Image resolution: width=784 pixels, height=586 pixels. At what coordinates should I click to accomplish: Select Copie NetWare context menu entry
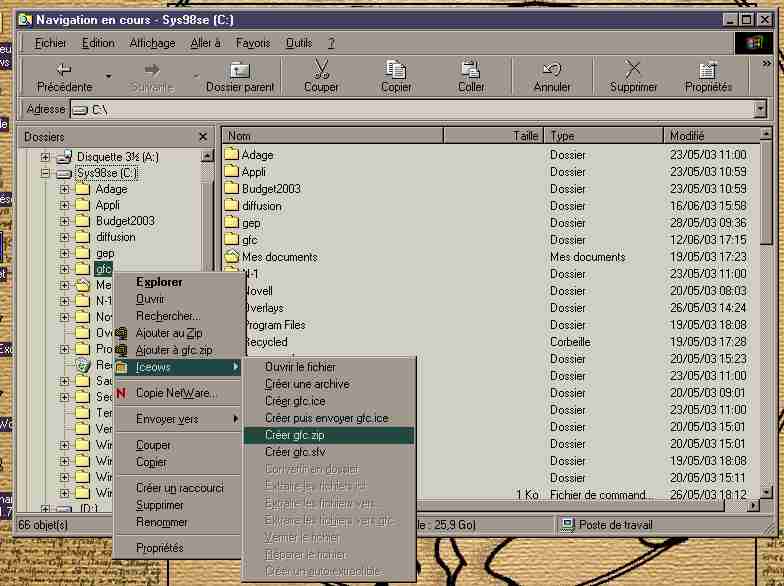pos(177,393)
